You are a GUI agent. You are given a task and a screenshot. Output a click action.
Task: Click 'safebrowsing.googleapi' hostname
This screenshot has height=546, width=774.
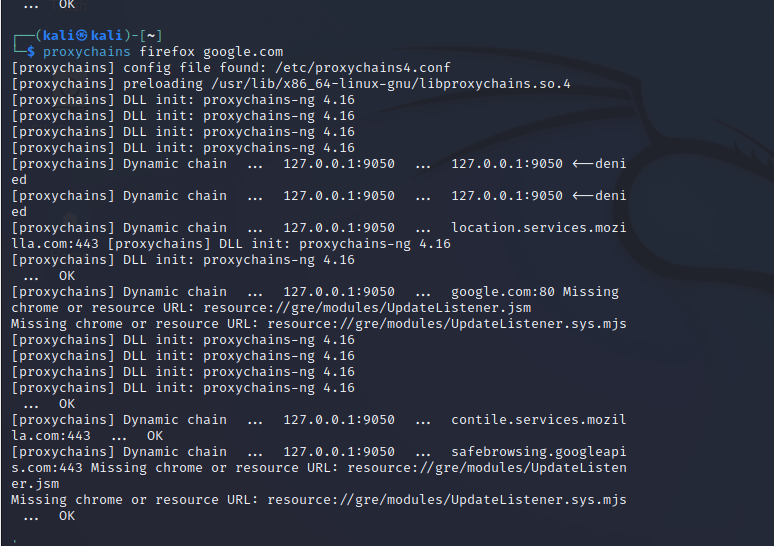(539, 452)
